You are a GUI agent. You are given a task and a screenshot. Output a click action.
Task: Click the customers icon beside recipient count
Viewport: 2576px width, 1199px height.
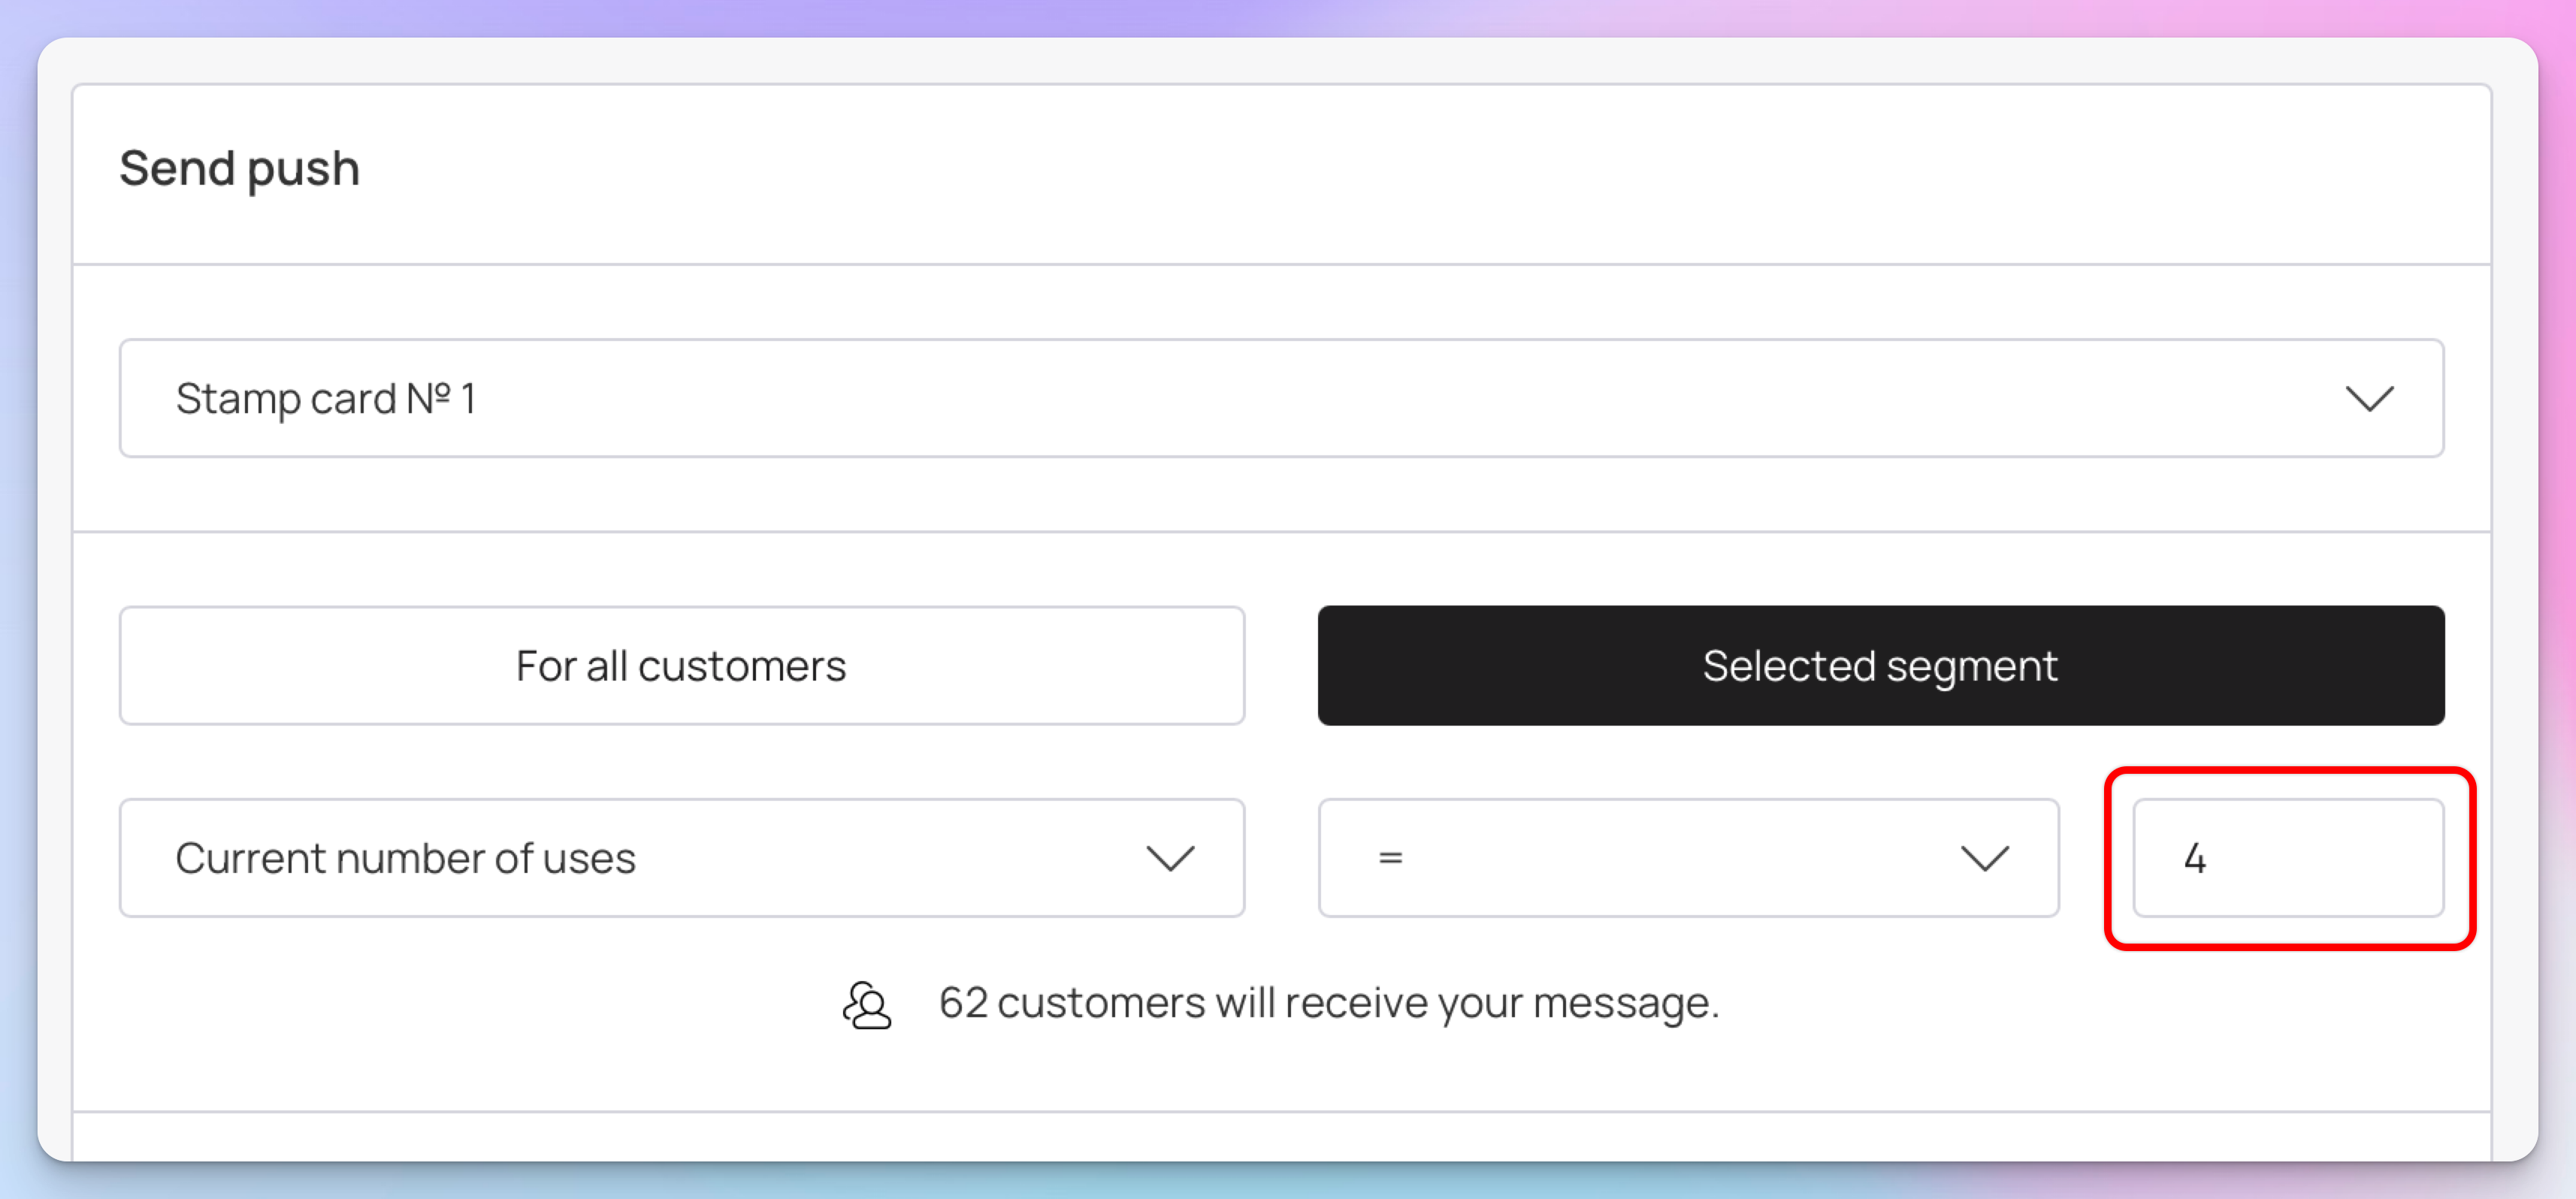point(866,1004)
